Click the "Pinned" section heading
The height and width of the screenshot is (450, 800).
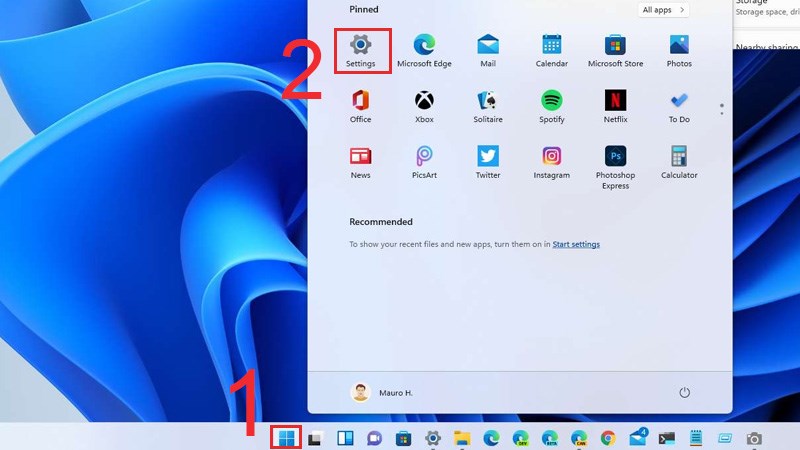click(364, 9)
